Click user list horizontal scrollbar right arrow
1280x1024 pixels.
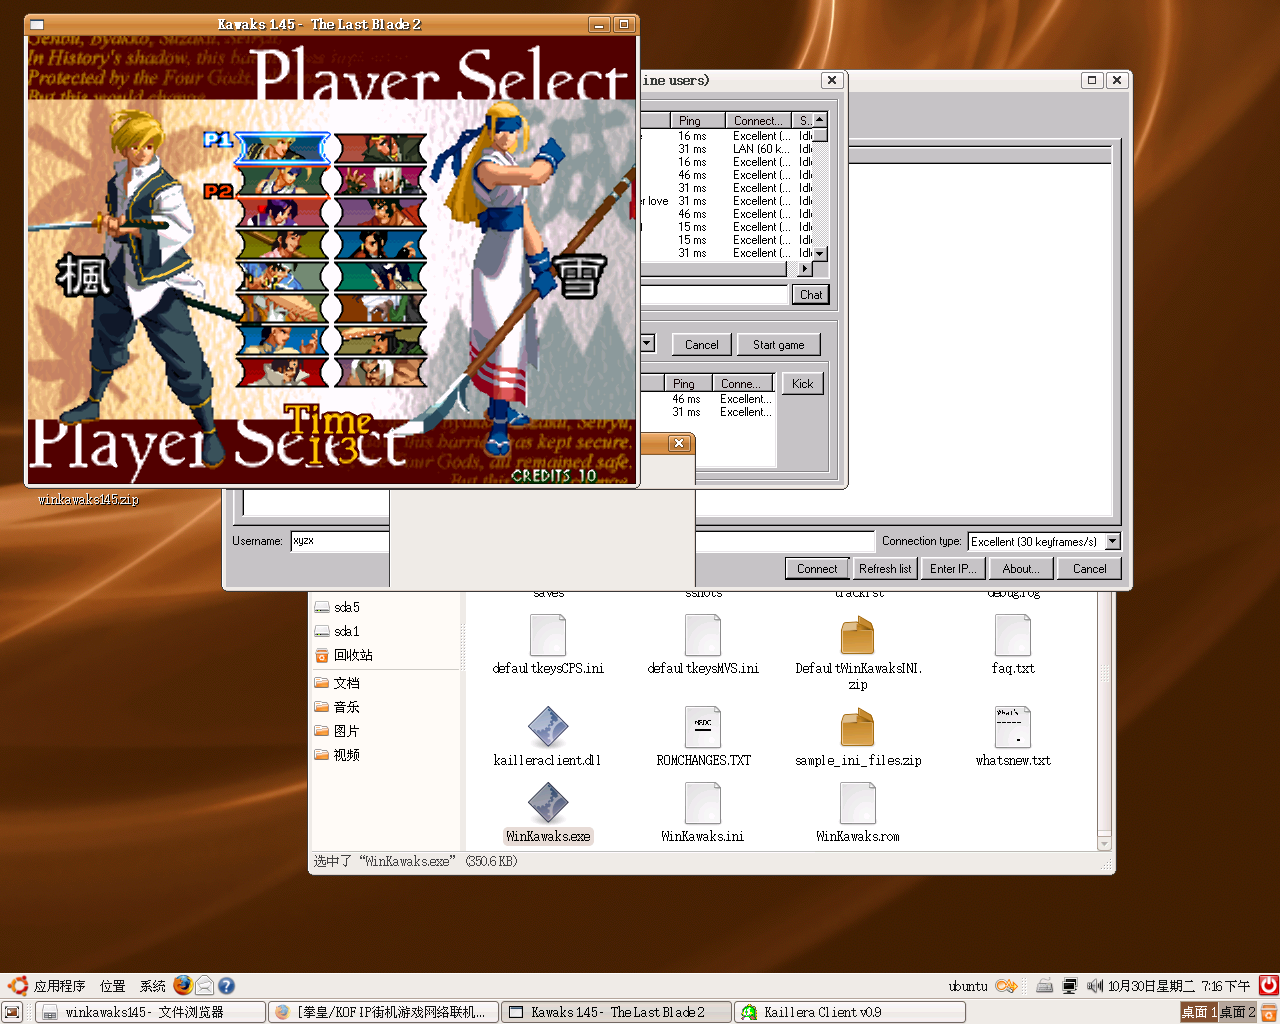coord(805,269)
